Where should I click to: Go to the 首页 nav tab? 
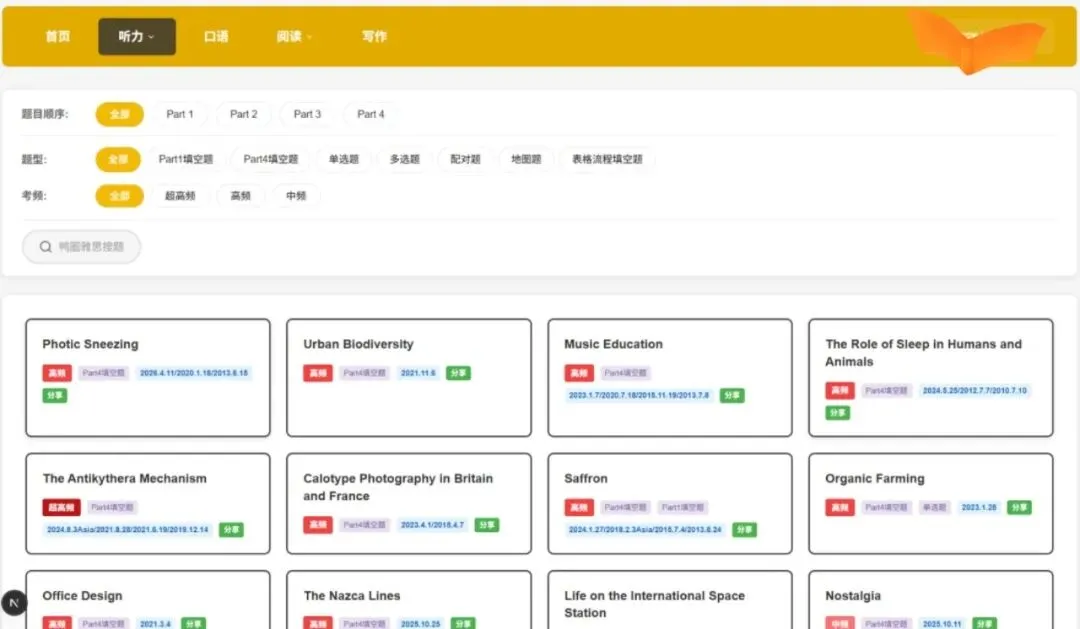click(x=58, y=37)
